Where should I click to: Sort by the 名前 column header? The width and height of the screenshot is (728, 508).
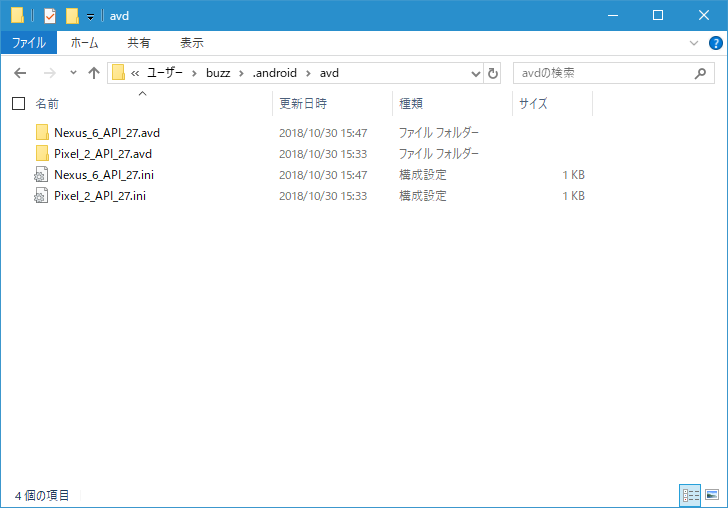pos(47,104)
